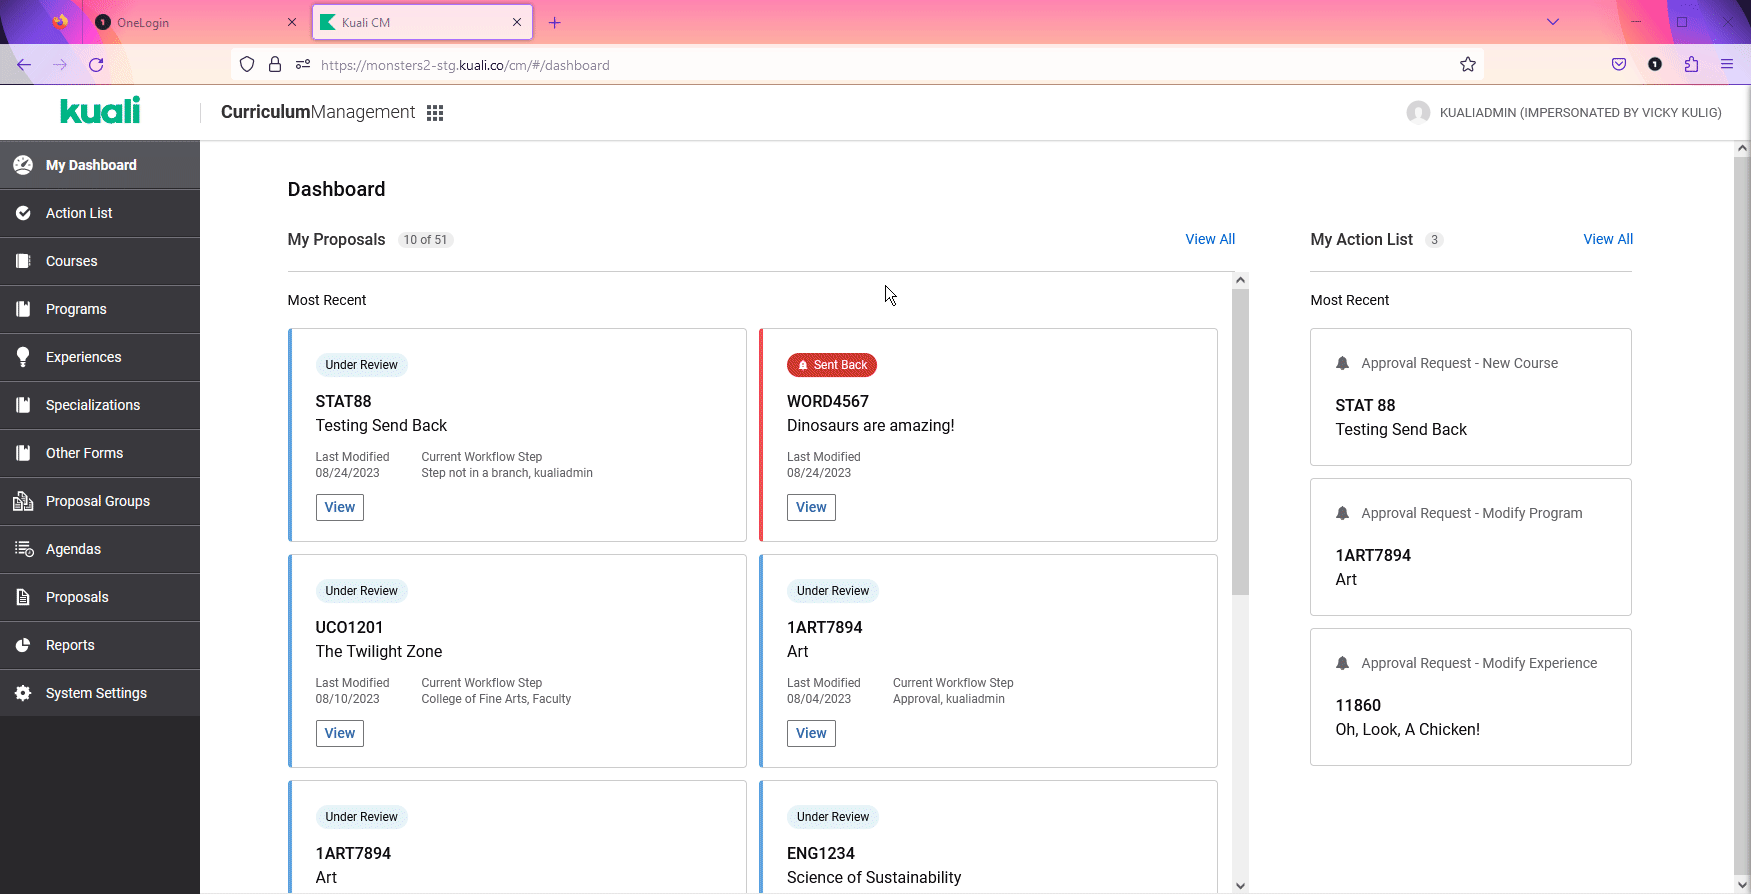
Task: Open a new browser tab
Action: point(555,22)
